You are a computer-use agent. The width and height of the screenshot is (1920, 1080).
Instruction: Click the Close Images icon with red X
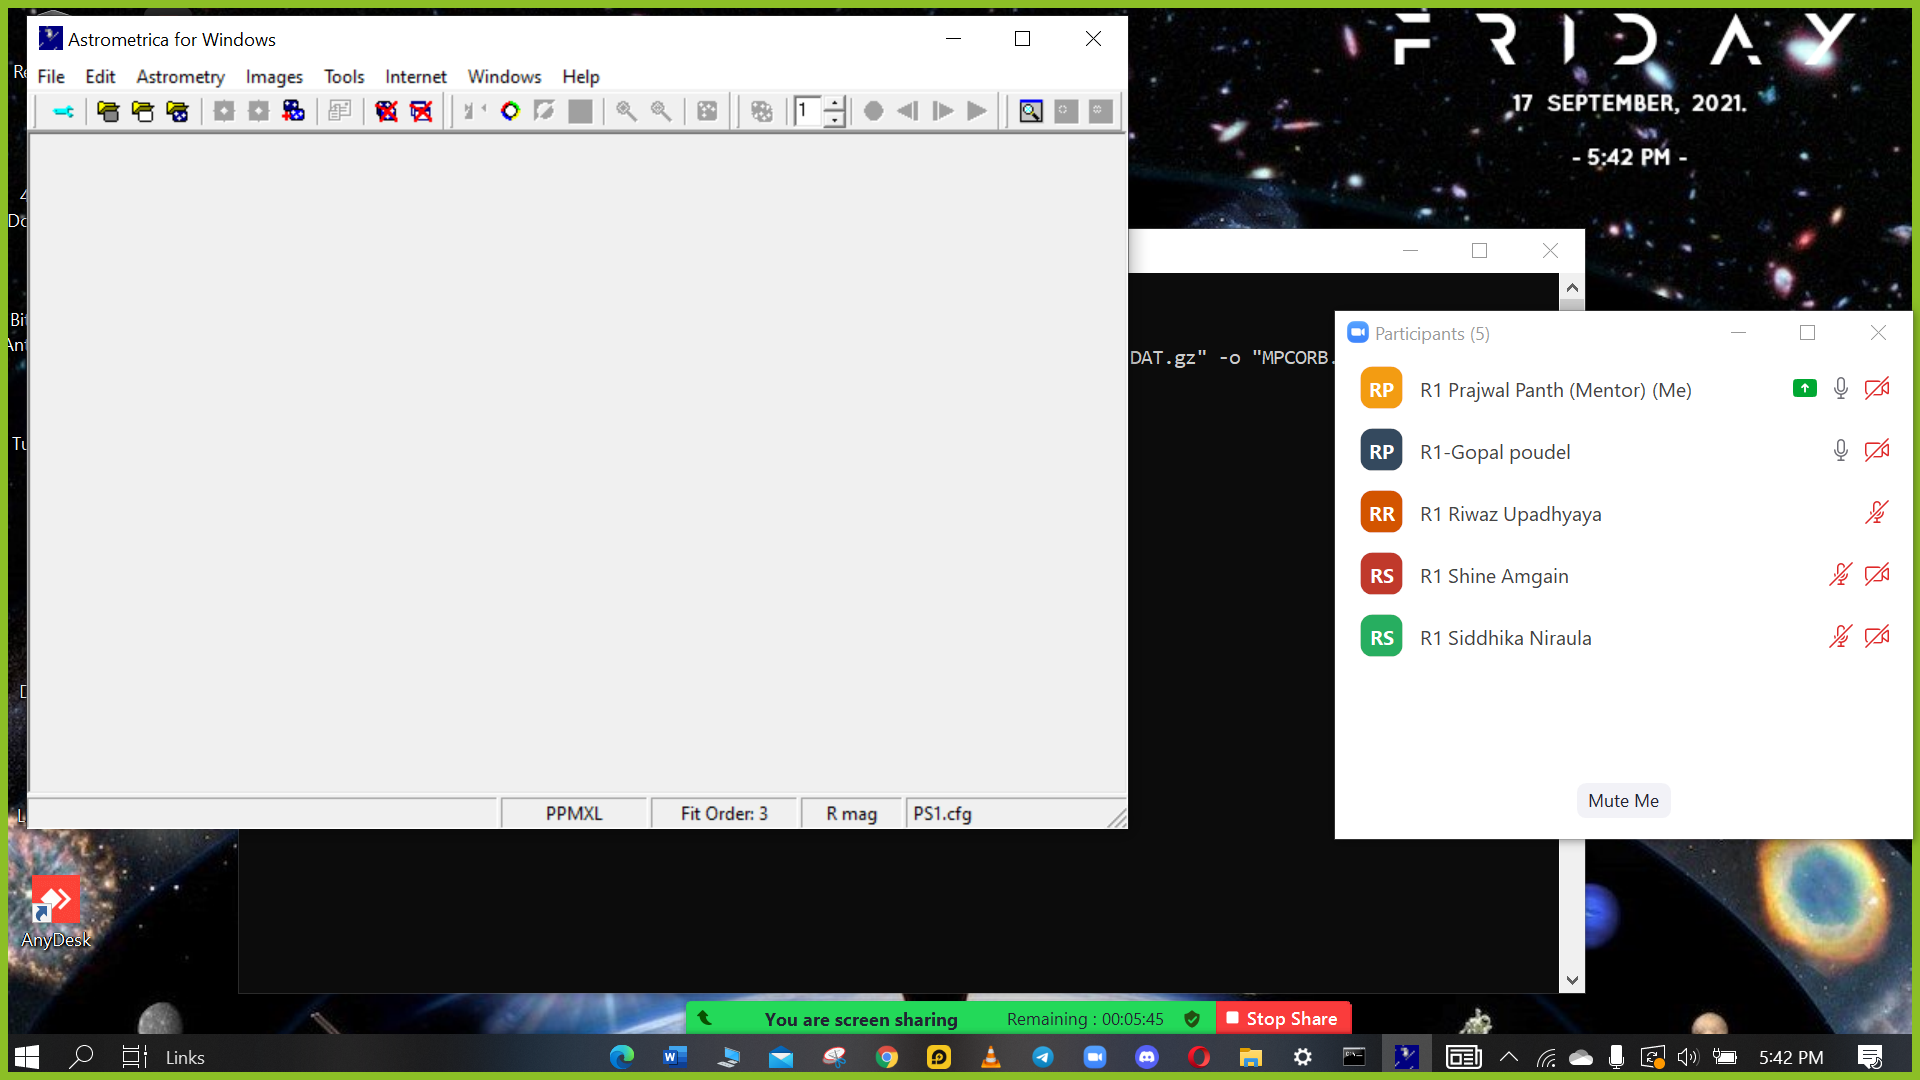tap(386, 111)
